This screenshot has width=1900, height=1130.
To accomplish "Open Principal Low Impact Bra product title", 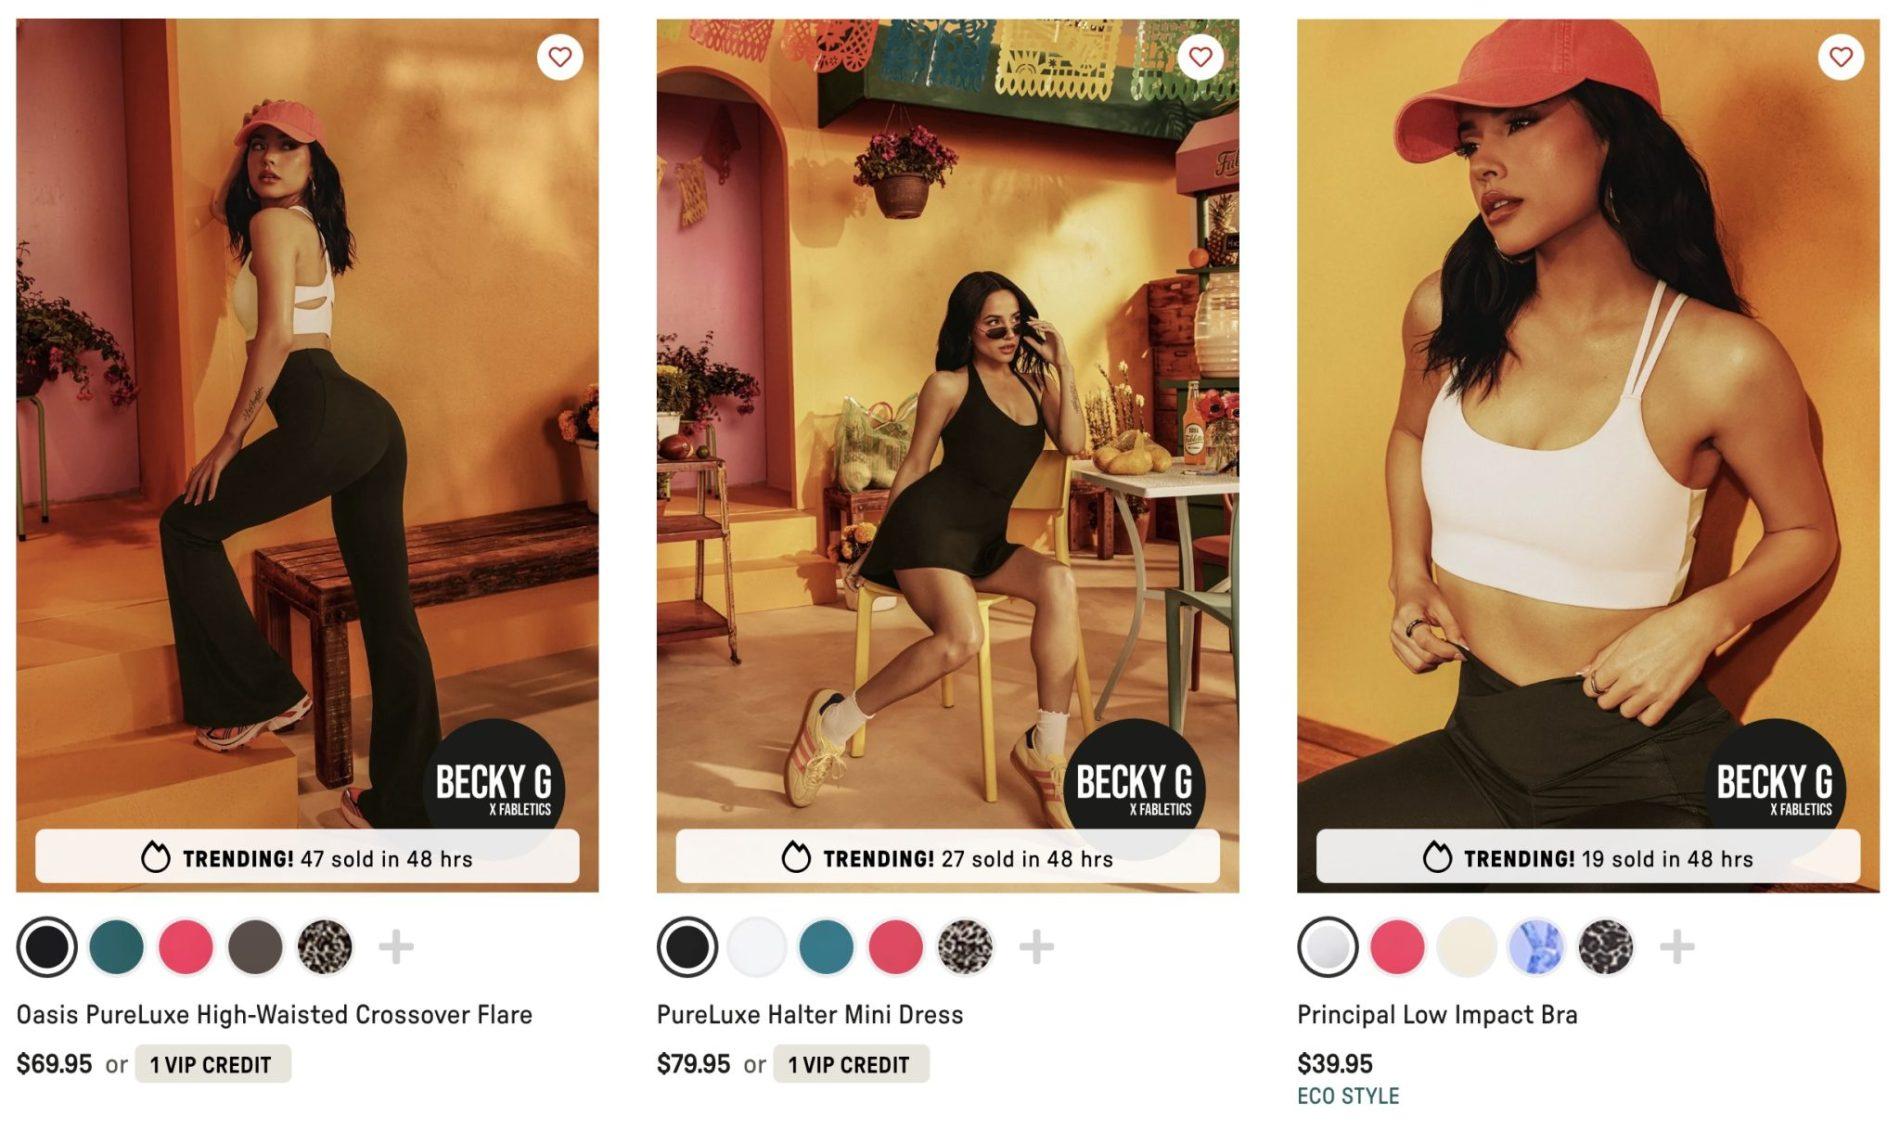I will point(1437,1014).
